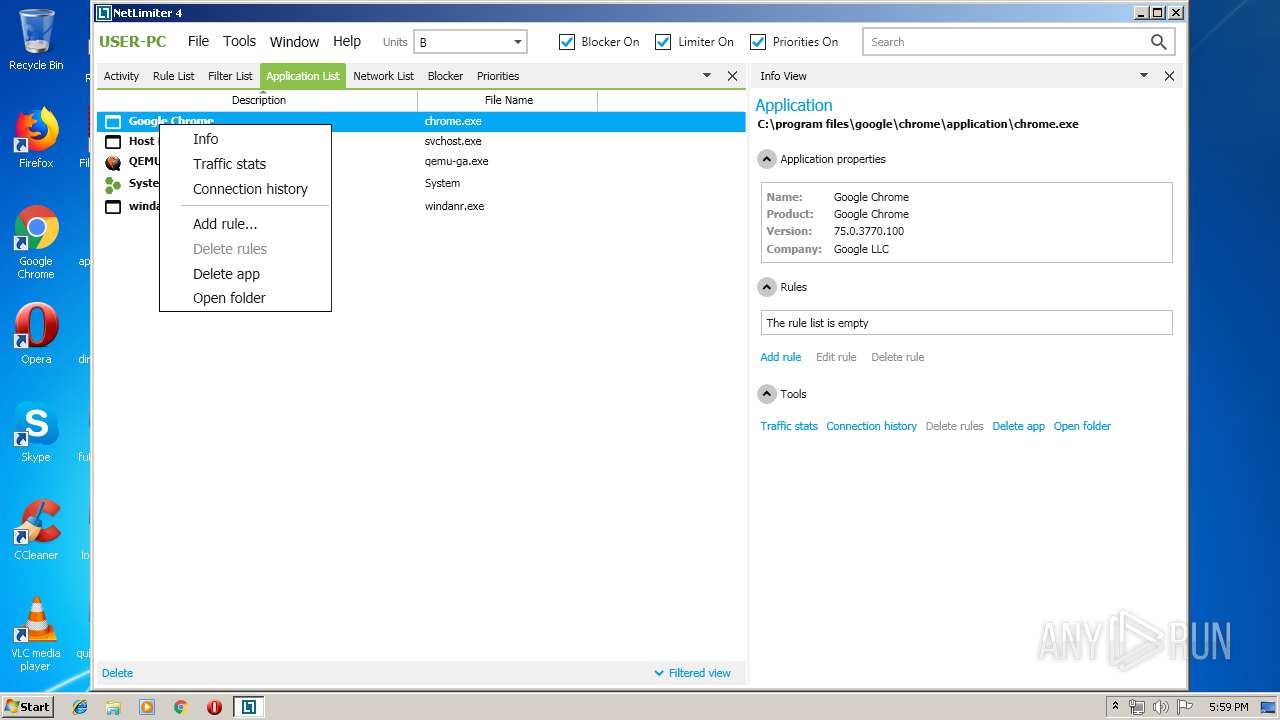Click the search magnifier icon
Viewport: 1280px width, 720px height.
point(1158,42)
